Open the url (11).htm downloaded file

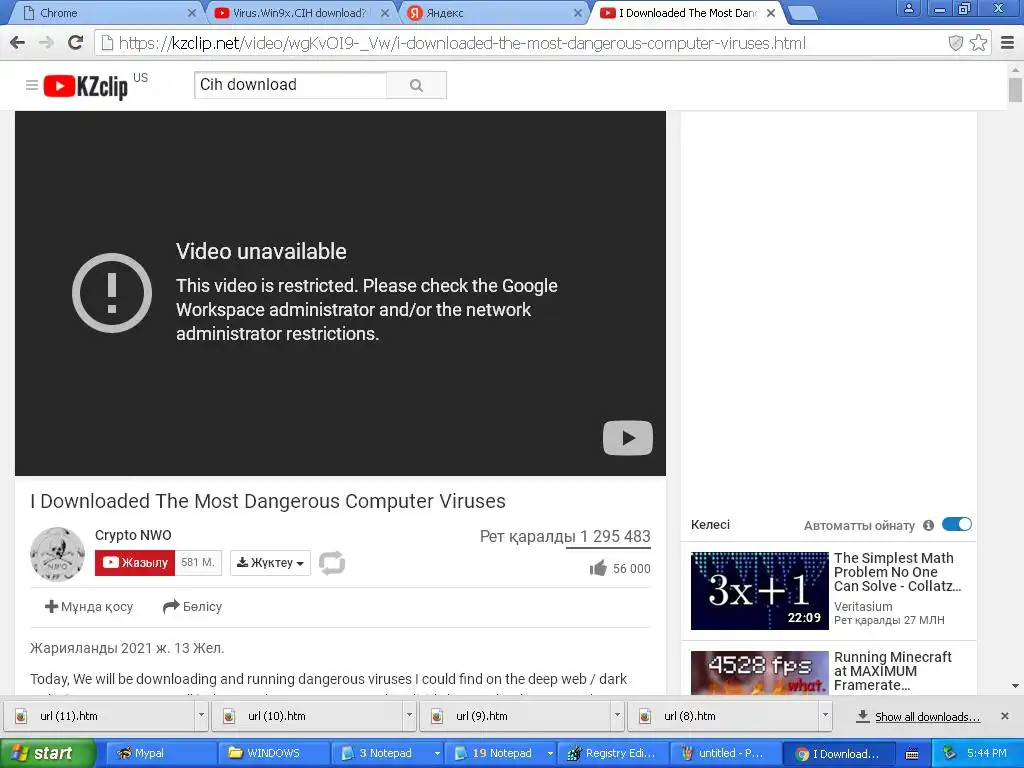coord(99,716)
